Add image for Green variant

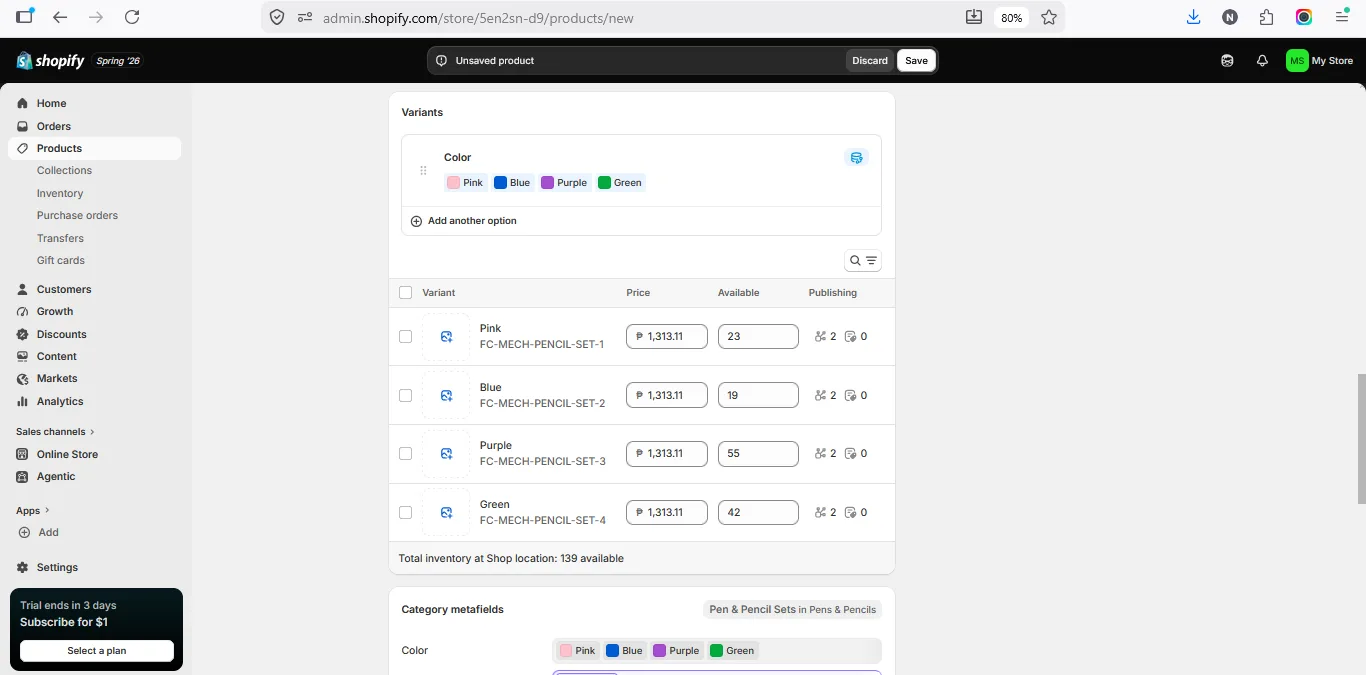point(446,513)
